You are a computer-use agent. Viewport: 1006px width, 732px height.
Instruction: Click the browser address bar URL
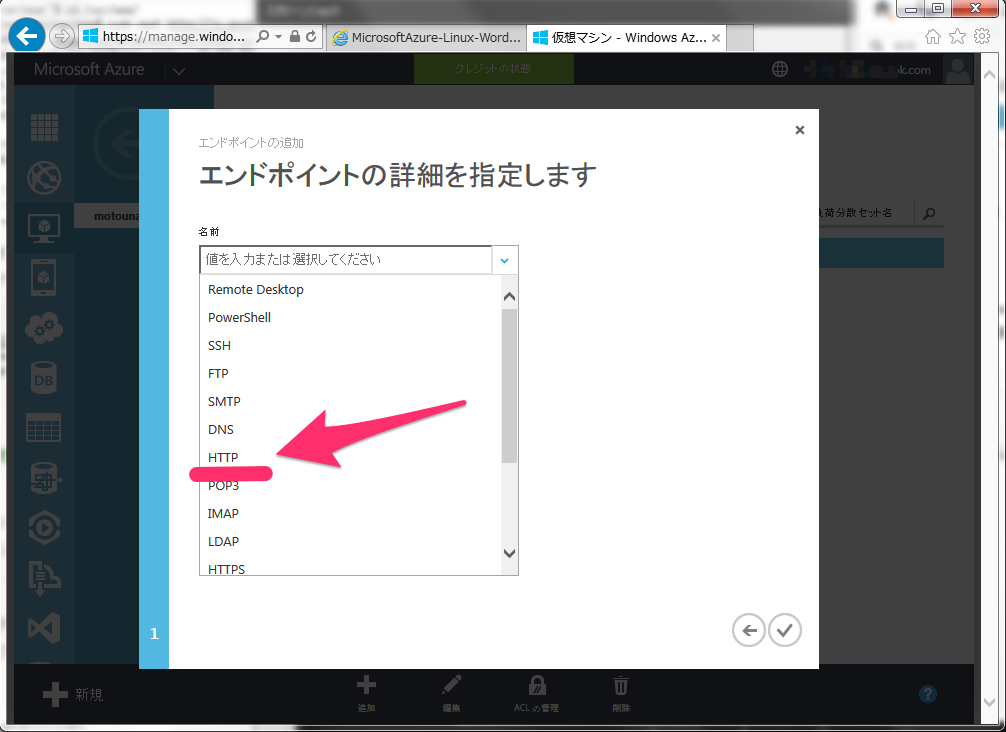[x=173, y=37]
